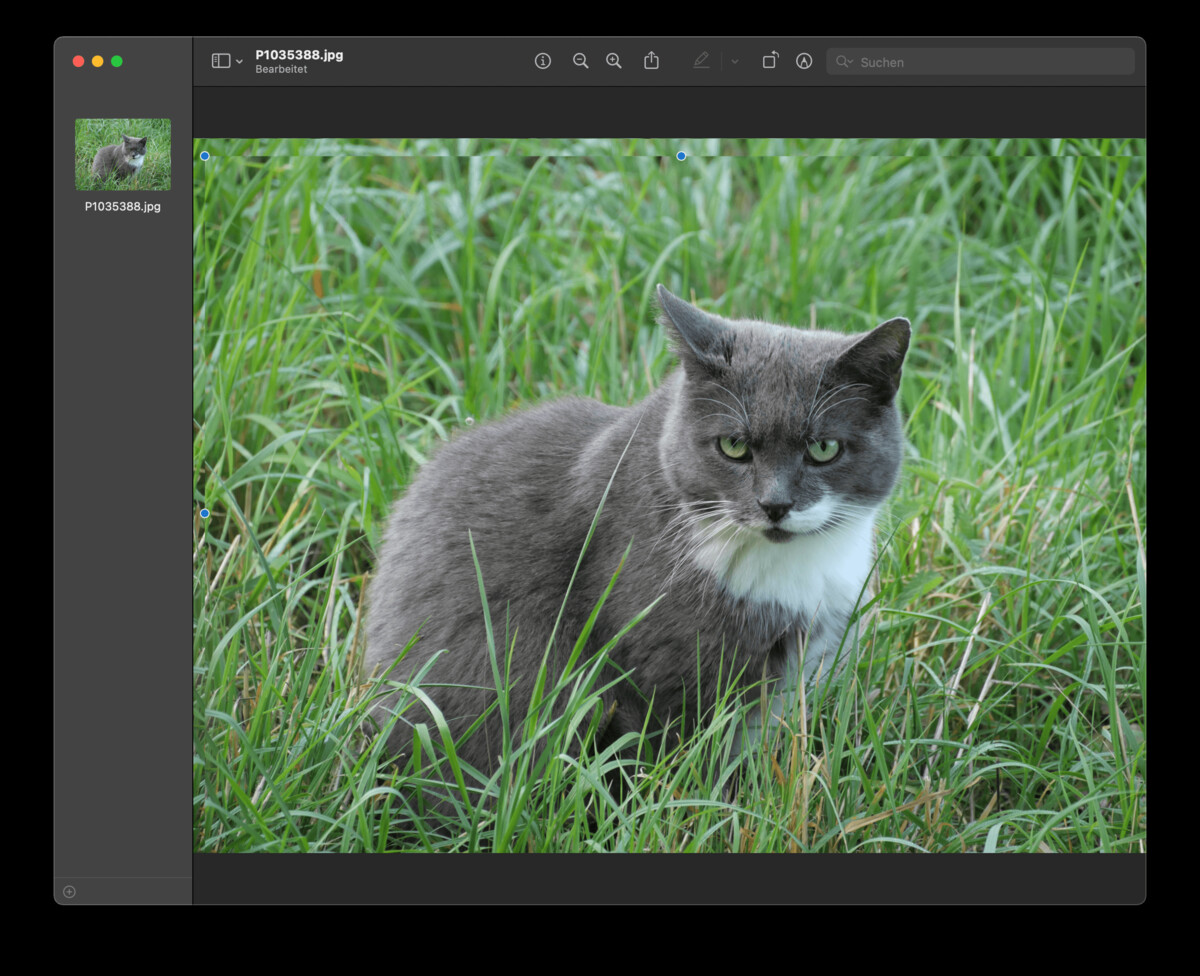Hide the thumbnail sidebar

coord(220,61)
